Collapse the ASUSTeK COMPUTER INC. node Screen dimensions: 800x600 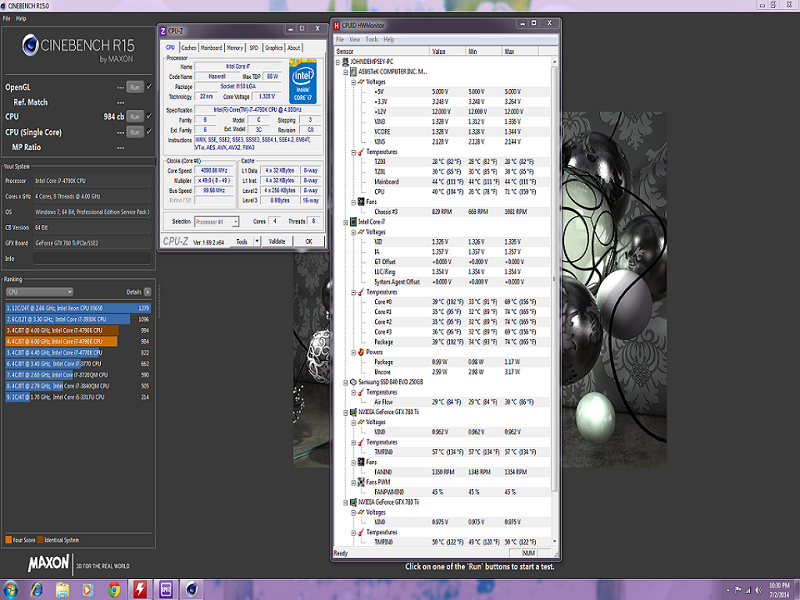pos(345,72)
